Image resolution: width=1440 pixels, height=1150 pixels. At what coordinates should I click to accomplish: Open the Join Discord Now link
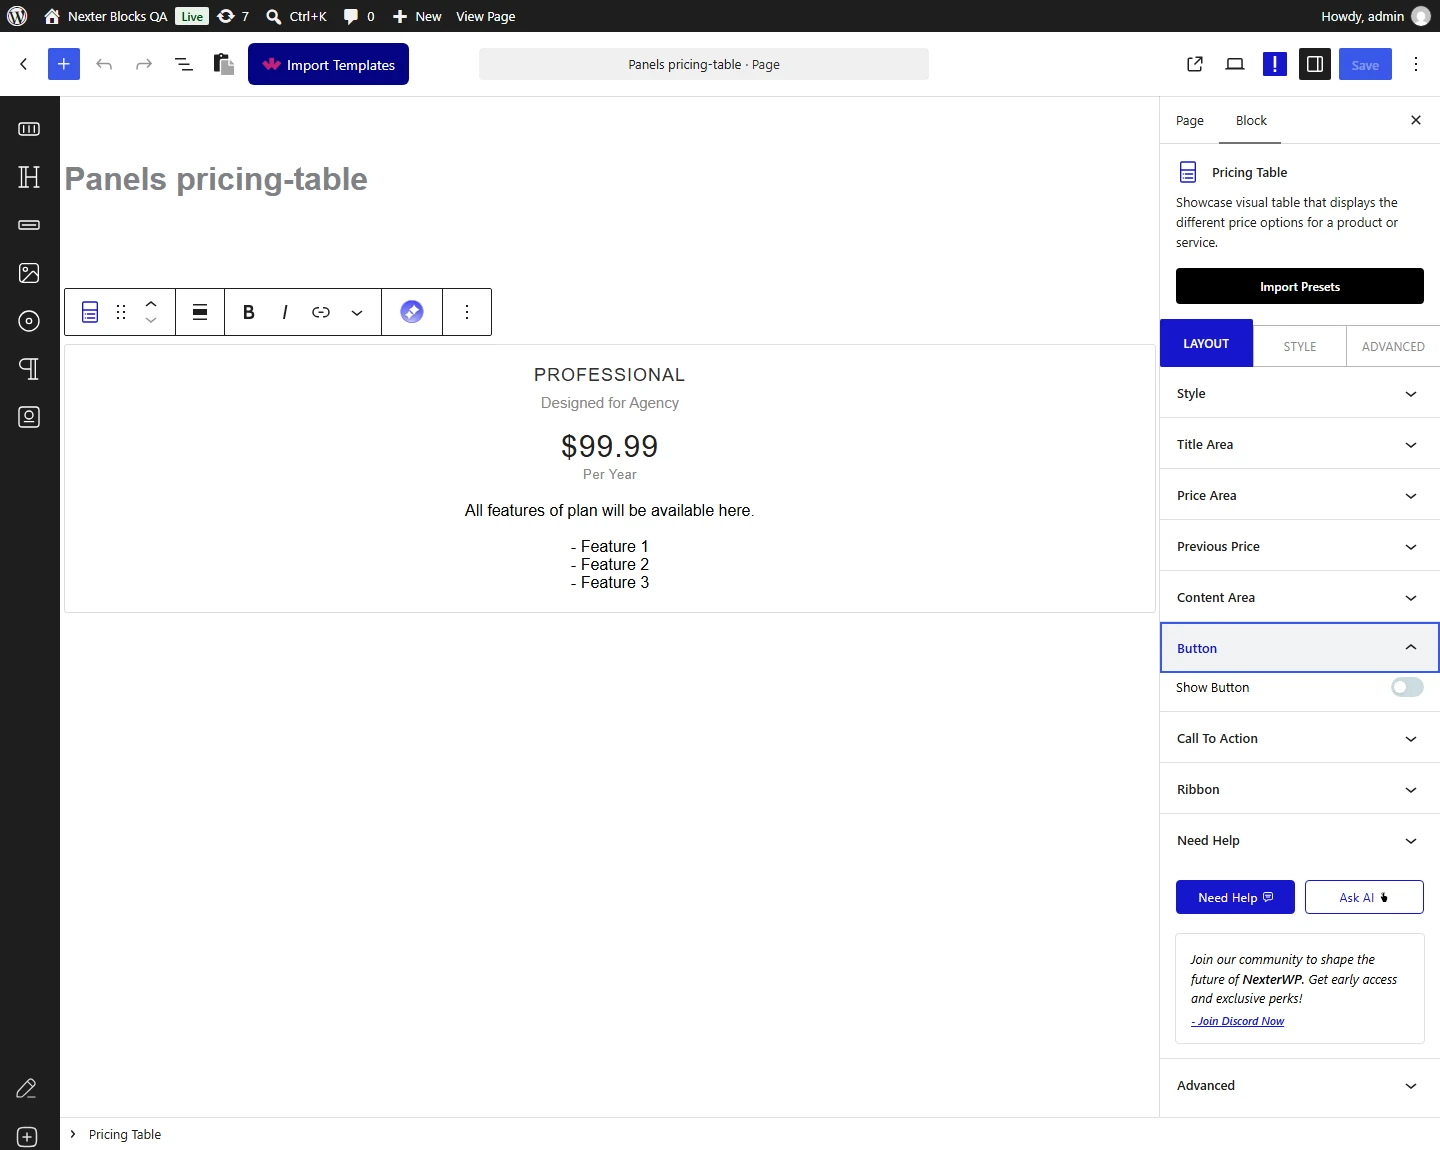(x=1238, y=1021)
